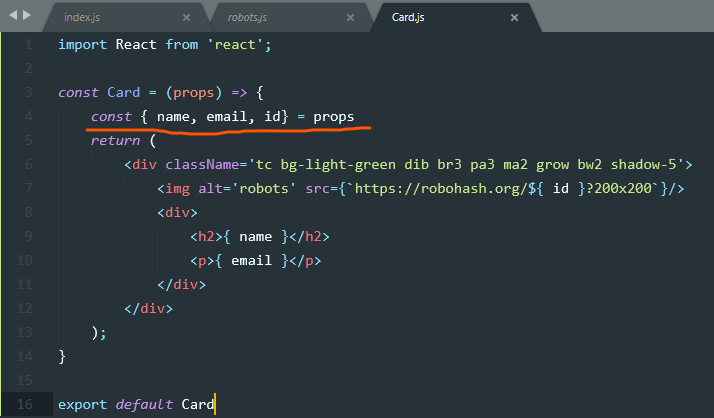Click 'Card' in the const declaration on line 3
This screenshot has height=418, width=714.
123,92
